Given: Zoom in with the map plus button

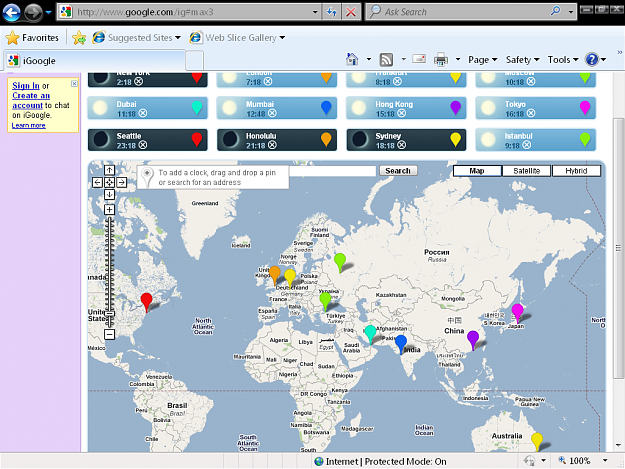Looking at the screenshot, I should [109, 210].
